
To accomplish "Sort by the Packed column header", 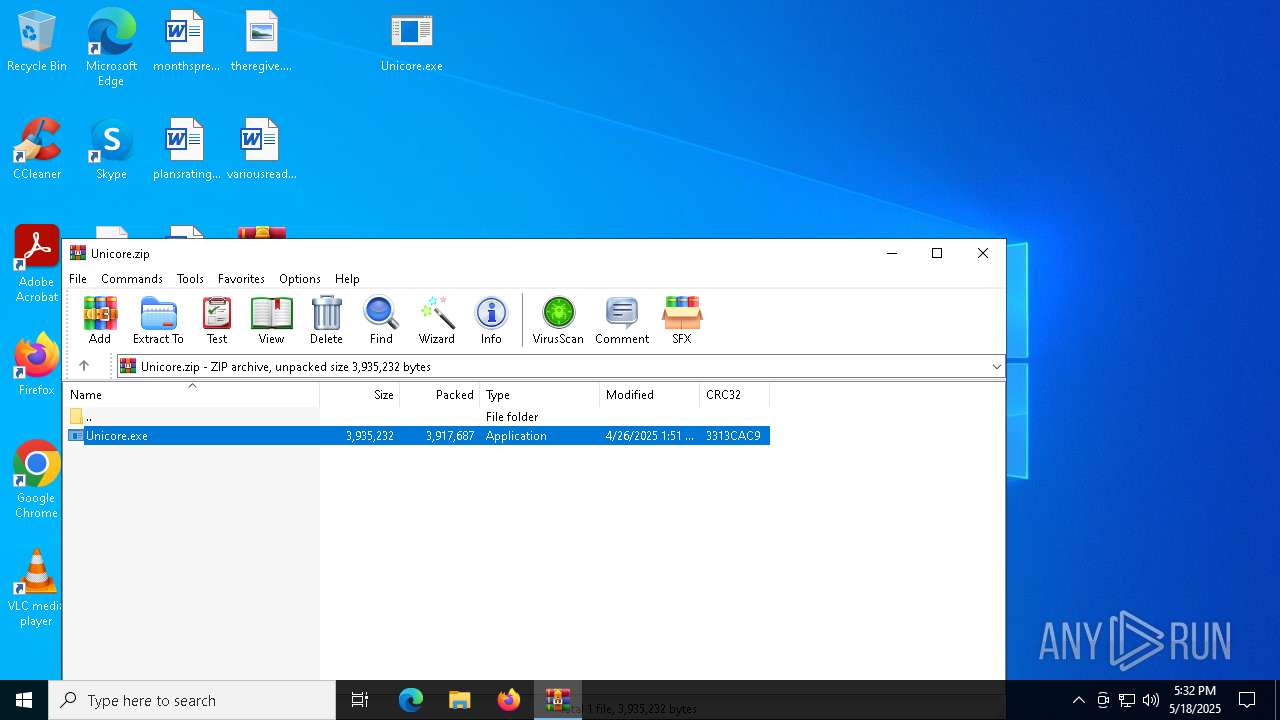I will [440, 395].
